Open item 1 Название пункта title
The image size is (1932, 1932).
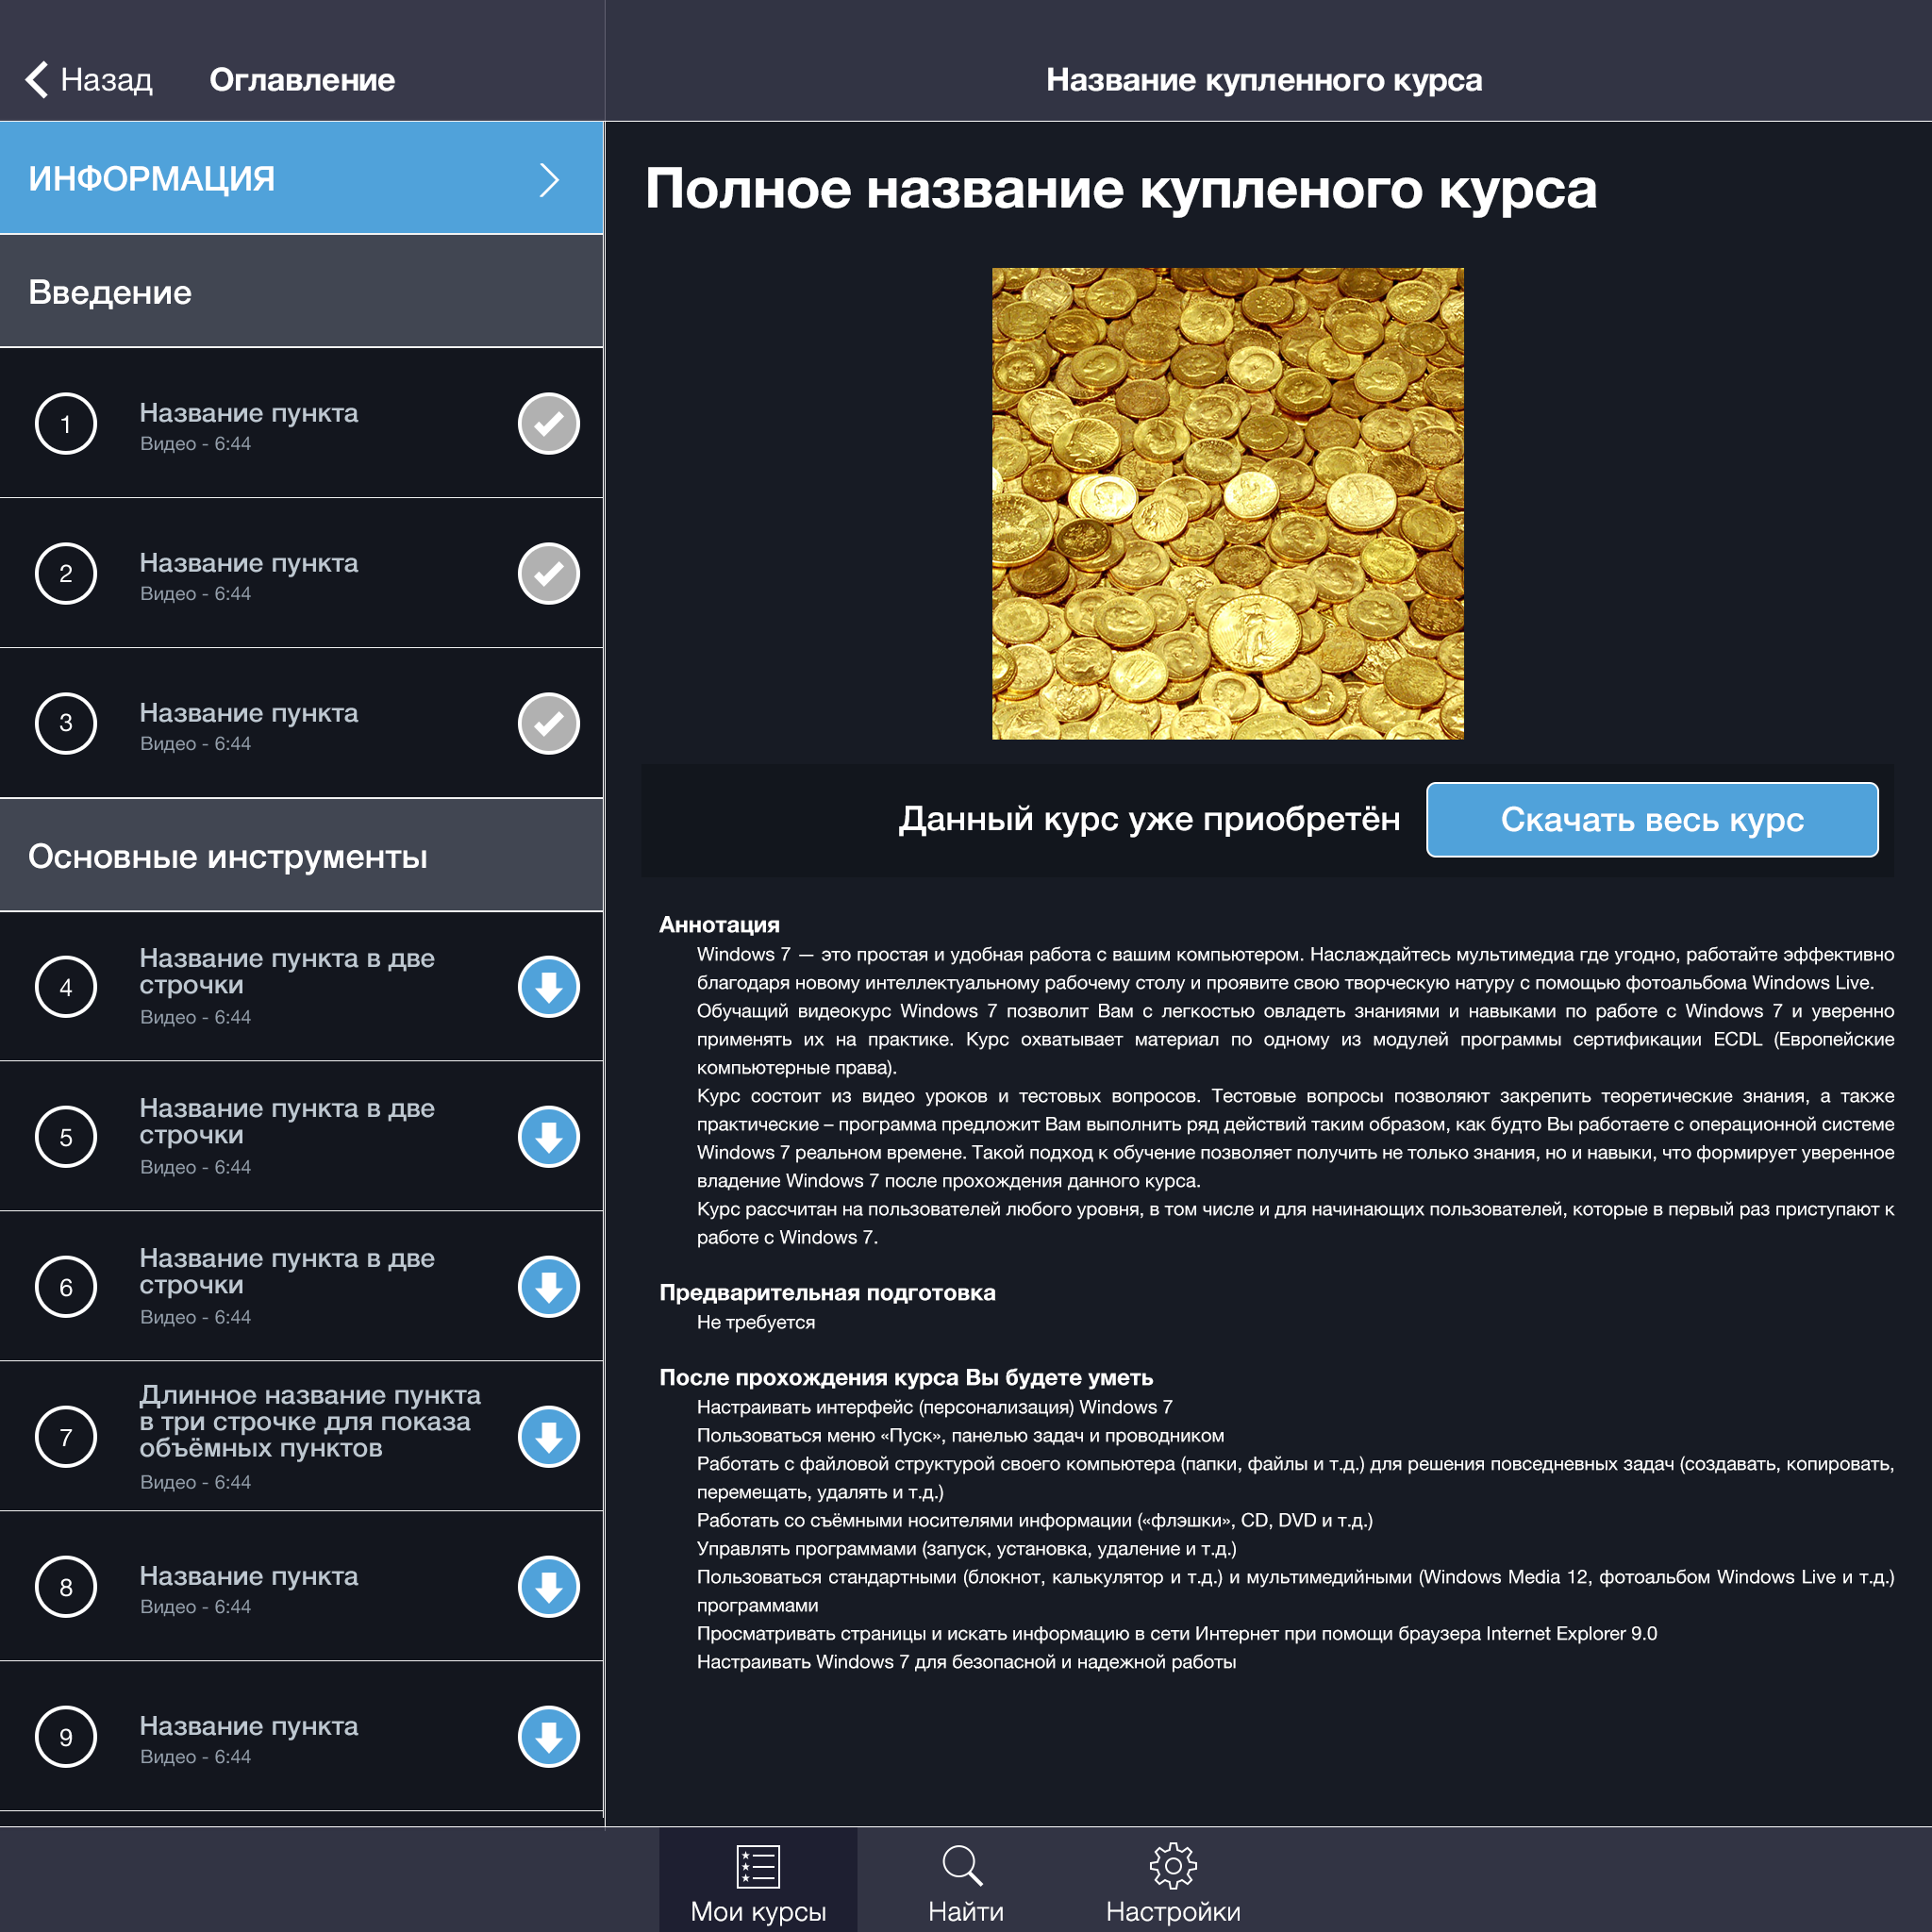click(249, 413)
